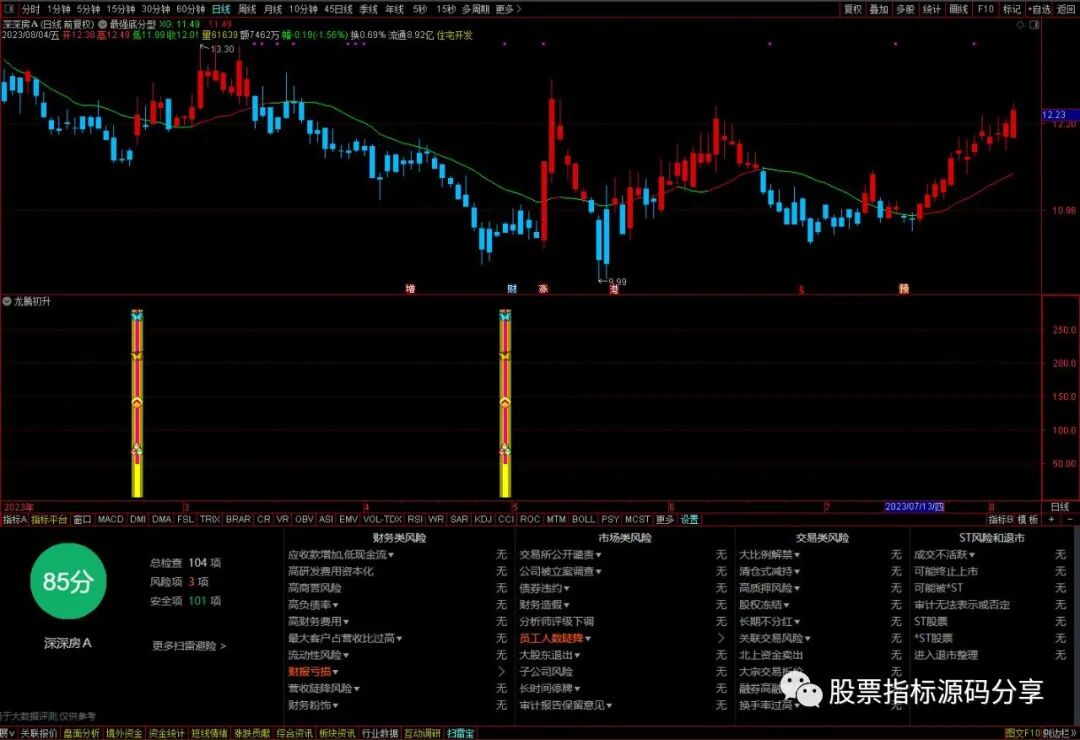Click 窗口 in indicator bar

pos(82,520)
